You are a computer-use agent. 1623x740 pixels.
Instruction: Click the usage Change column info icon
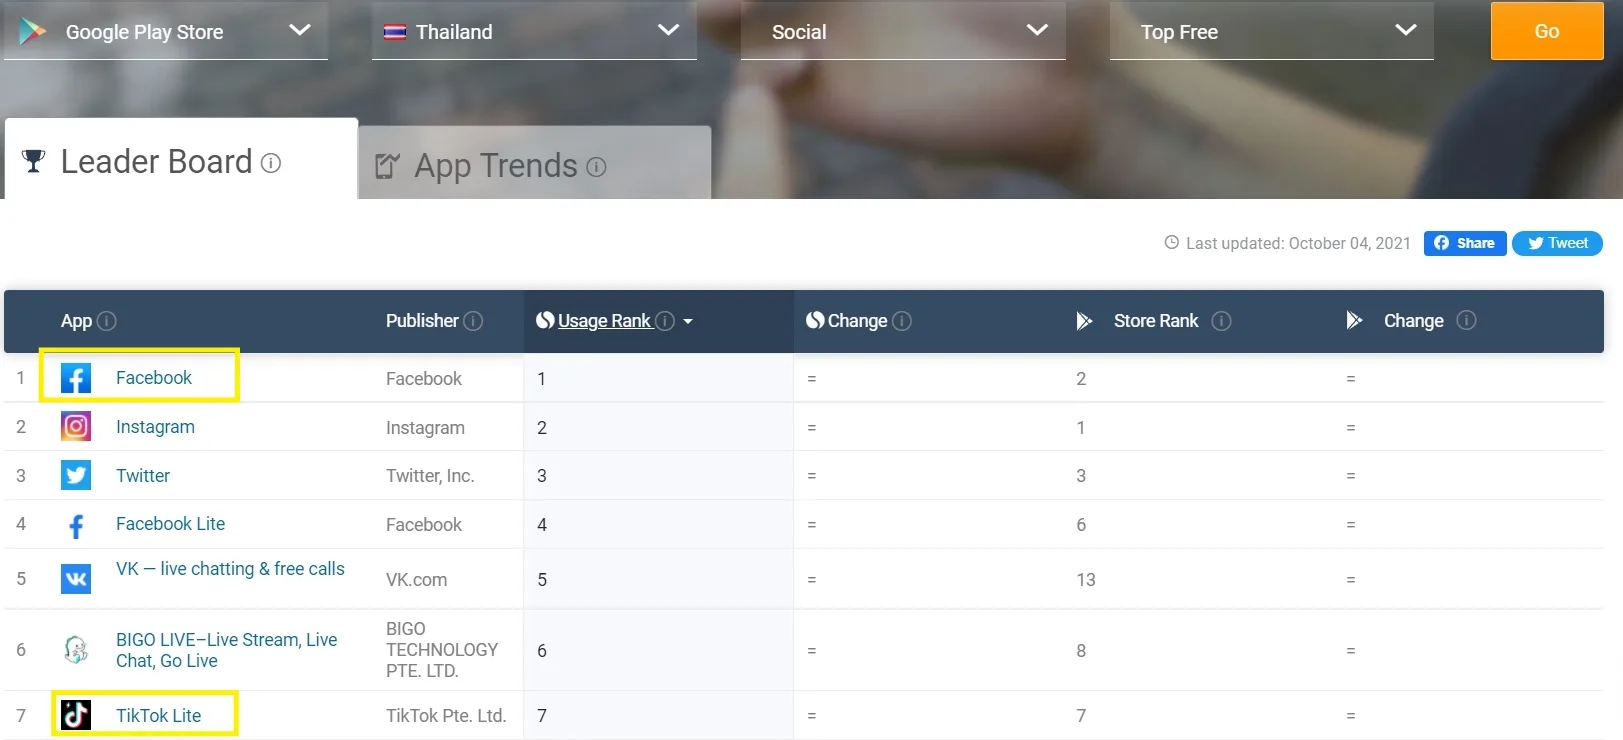pyautogui.click(x=902, y=321)
